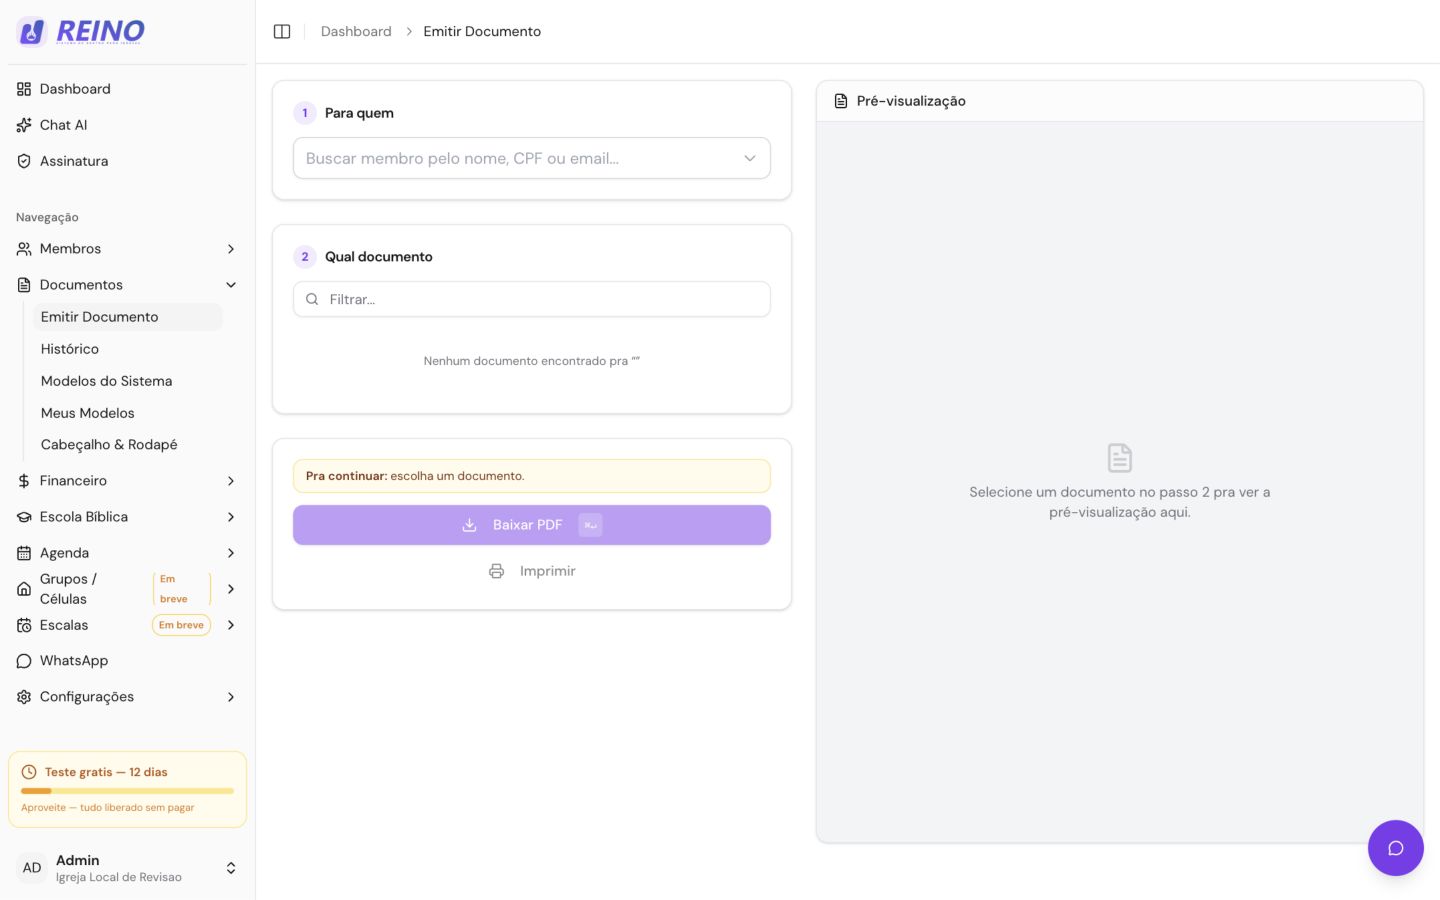Click the trial progress bar
Image resolution: width=1440 pixels, height=900 pixels.
[x=127, y=791]
